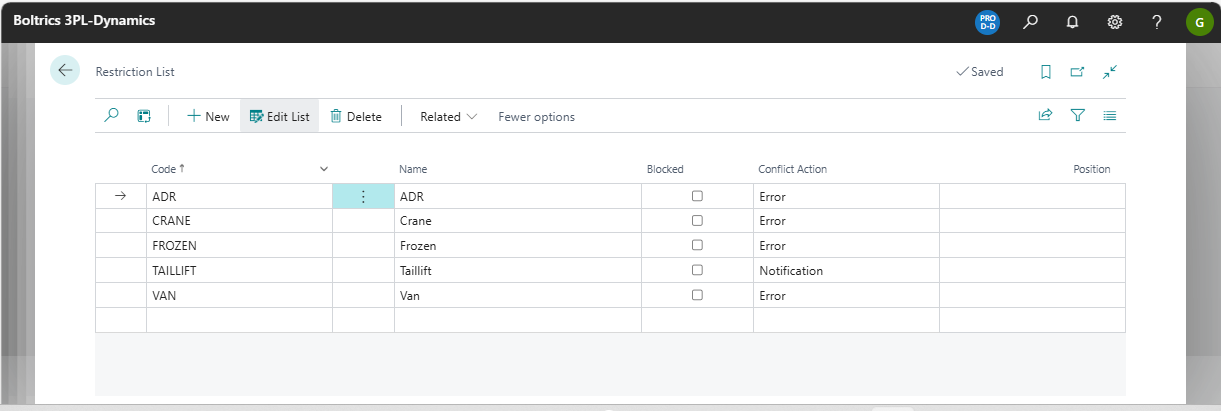Open the notifications bell
The width and height of the screenshot is (1221, 411).
click(1072, 22)
